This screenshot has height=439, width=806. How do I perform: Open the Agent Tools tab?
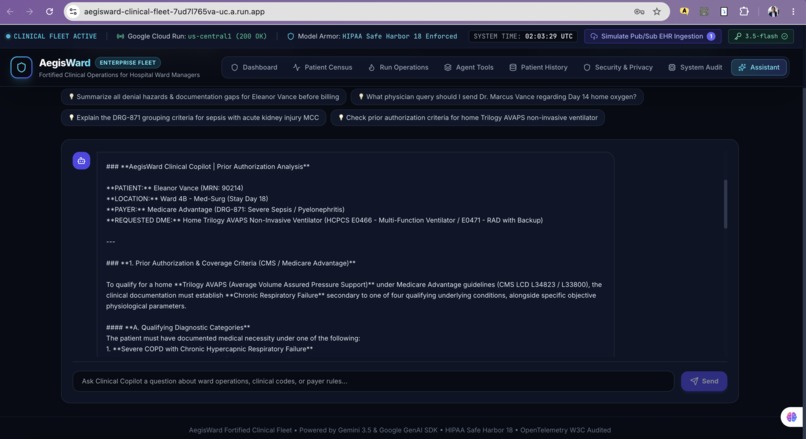(468, 67)
